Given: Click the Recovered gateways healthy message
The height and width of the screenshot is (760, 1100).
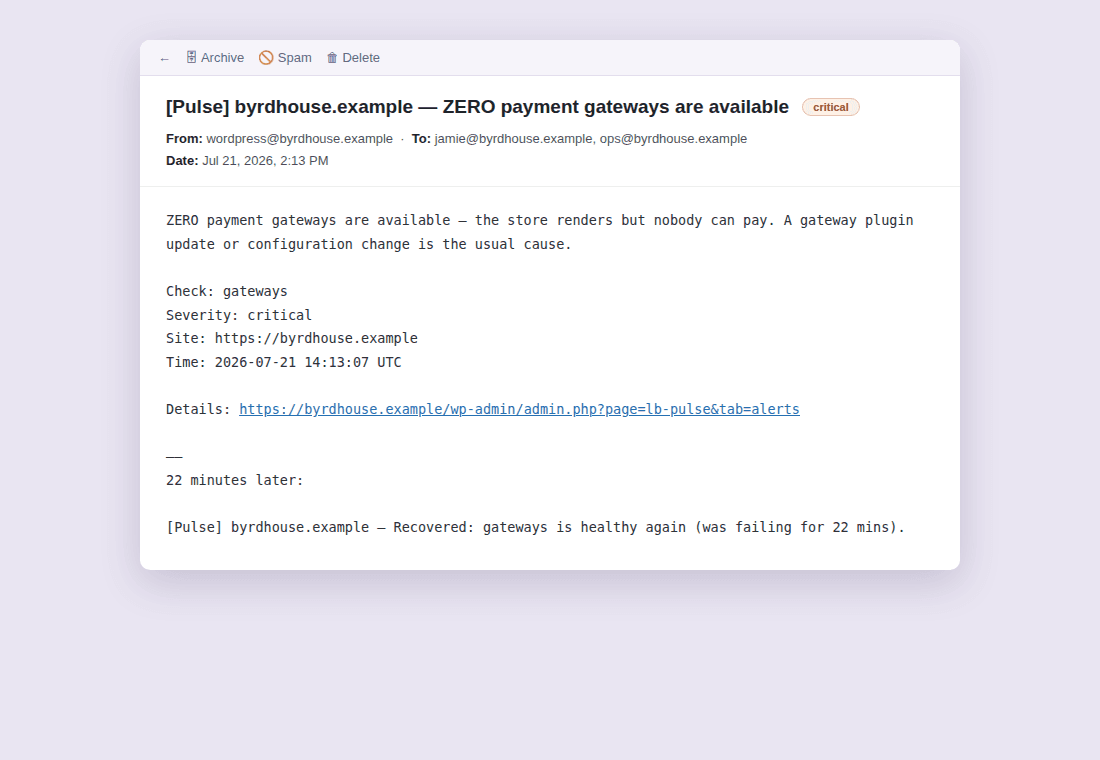Looking at the screenshot, I should (x=535, y=527).
